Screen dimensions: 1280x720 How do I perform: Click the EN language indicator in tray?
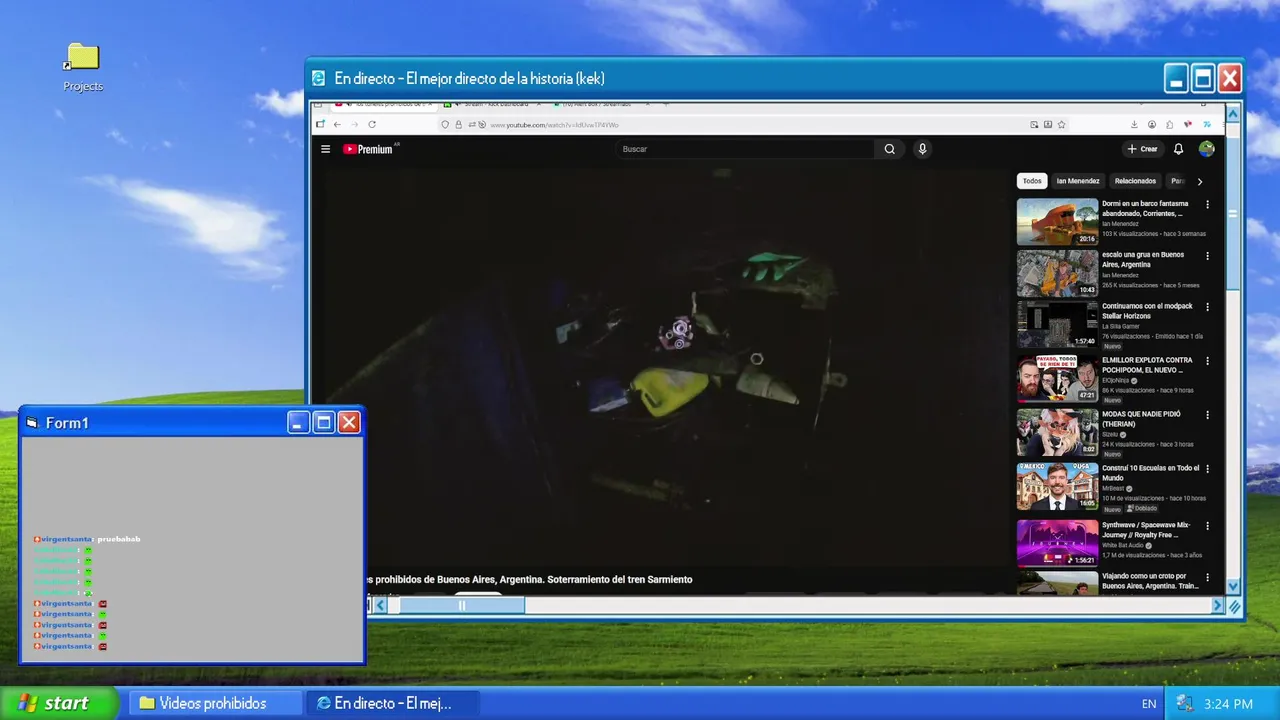click(1149, 704)
